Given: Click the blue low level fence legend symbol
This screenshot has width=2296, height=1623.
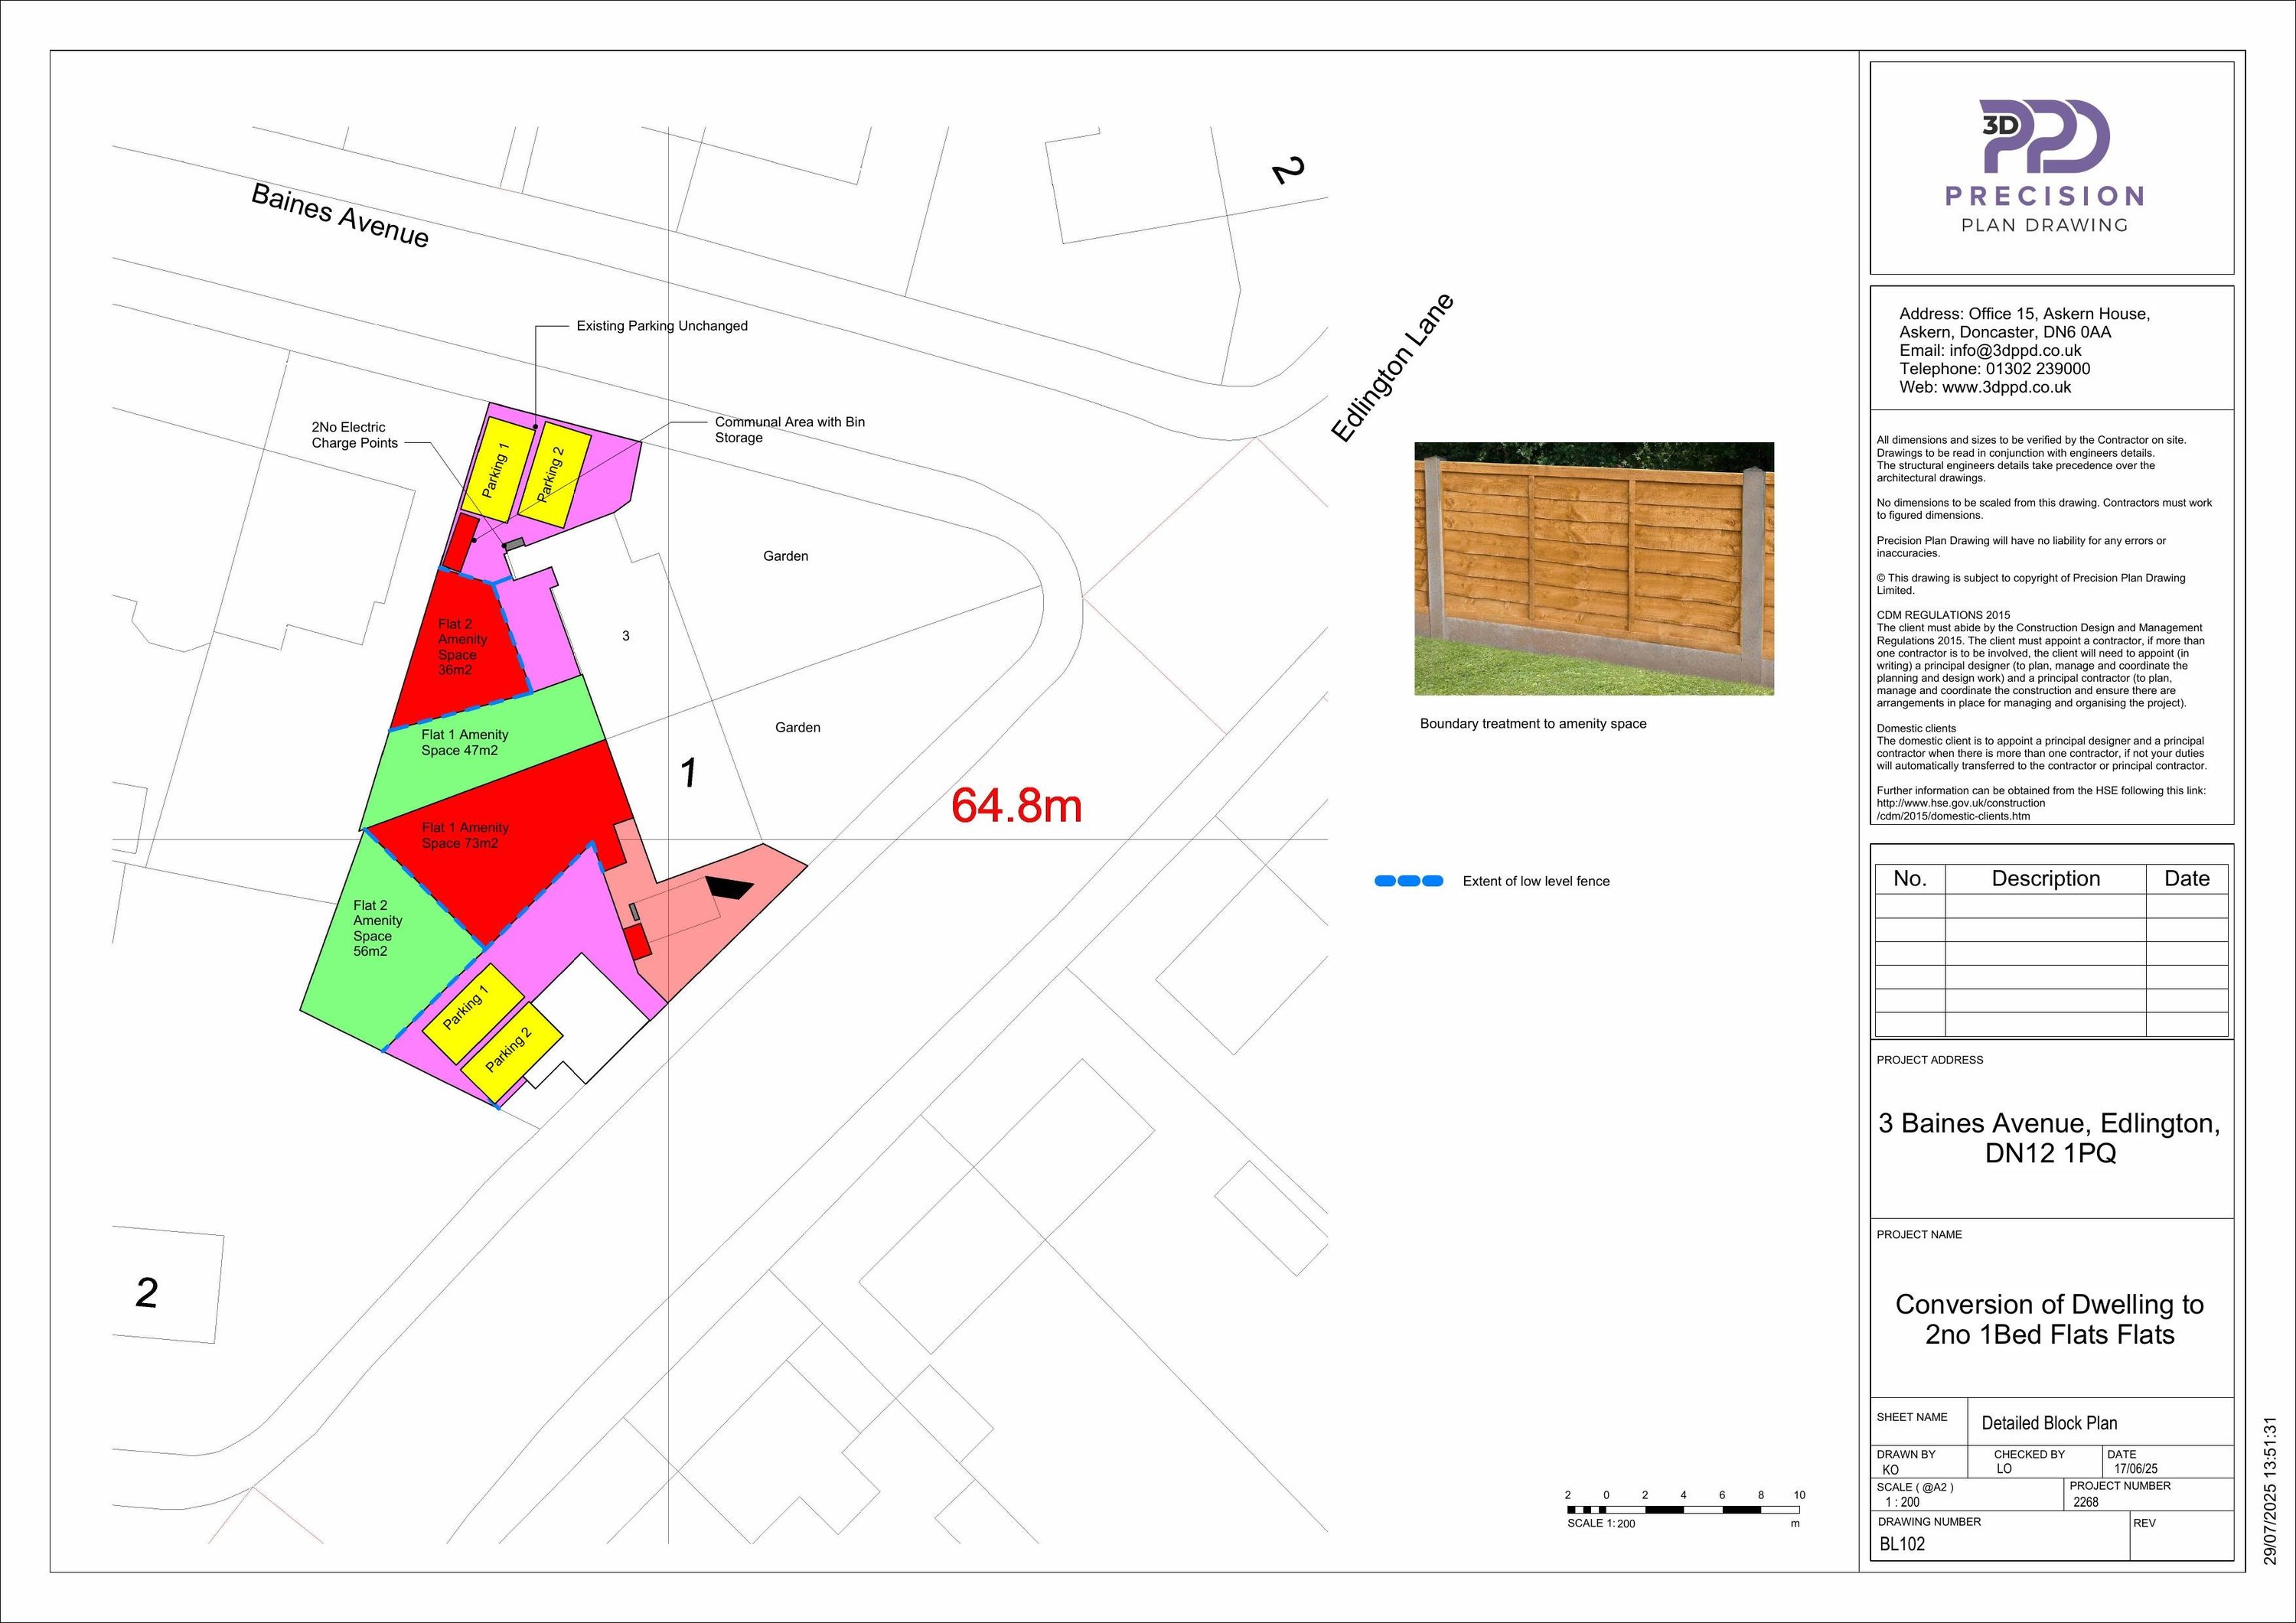Looking at the screenshot, I should (1408, 881).
